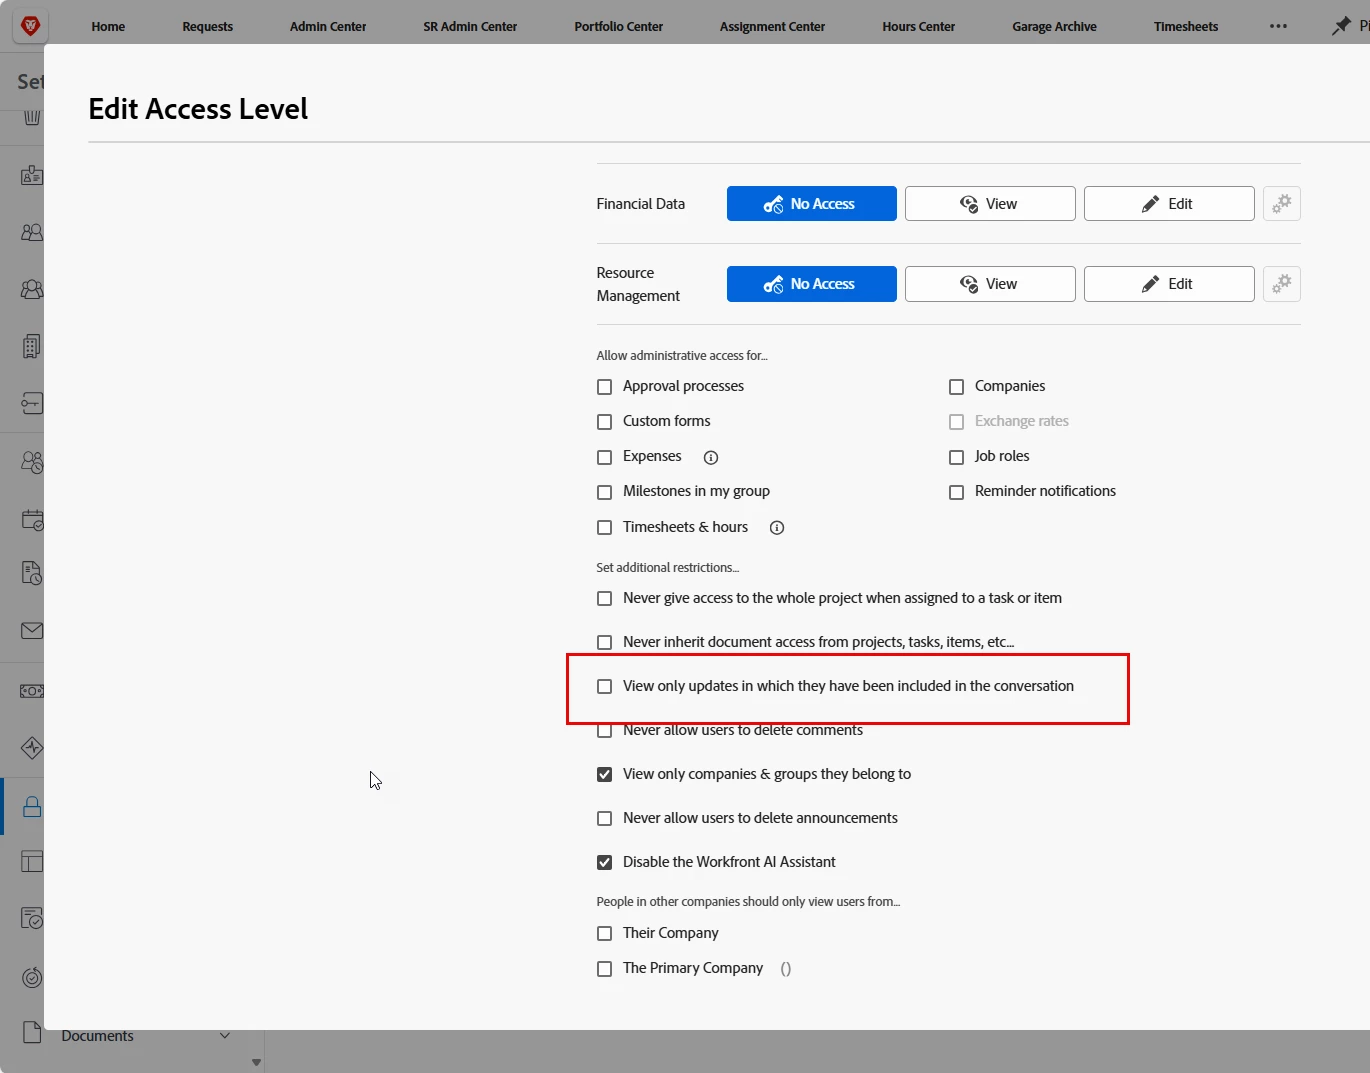The height and width of the screenshot is (1073, 1370).
Task: Enable Never inherit document access option
Action: pos(604,643)
